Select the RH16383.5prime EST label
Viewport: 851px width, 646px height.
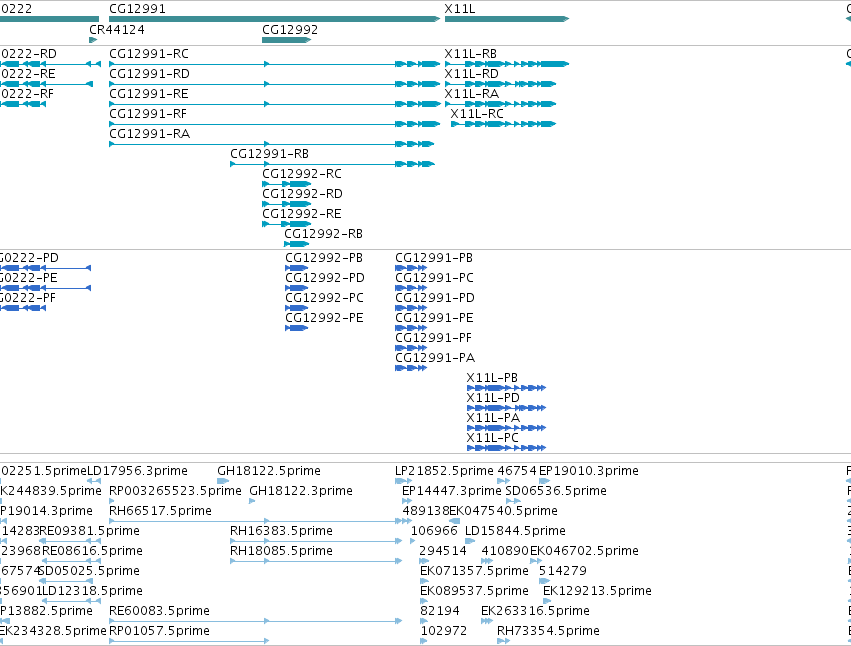[281, 531]
